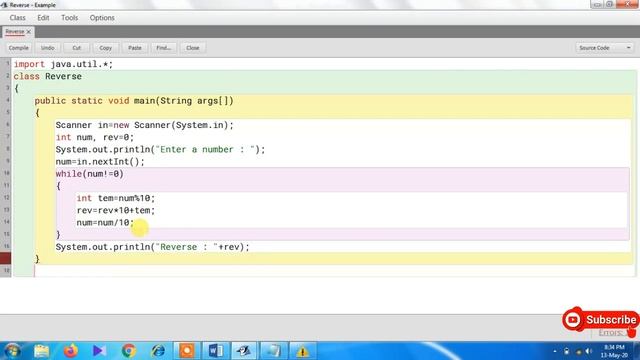Image resolution: width=640 pixels, height=360 pixels.
Task: Click the Find... button
Action: (x=164, y=48)
